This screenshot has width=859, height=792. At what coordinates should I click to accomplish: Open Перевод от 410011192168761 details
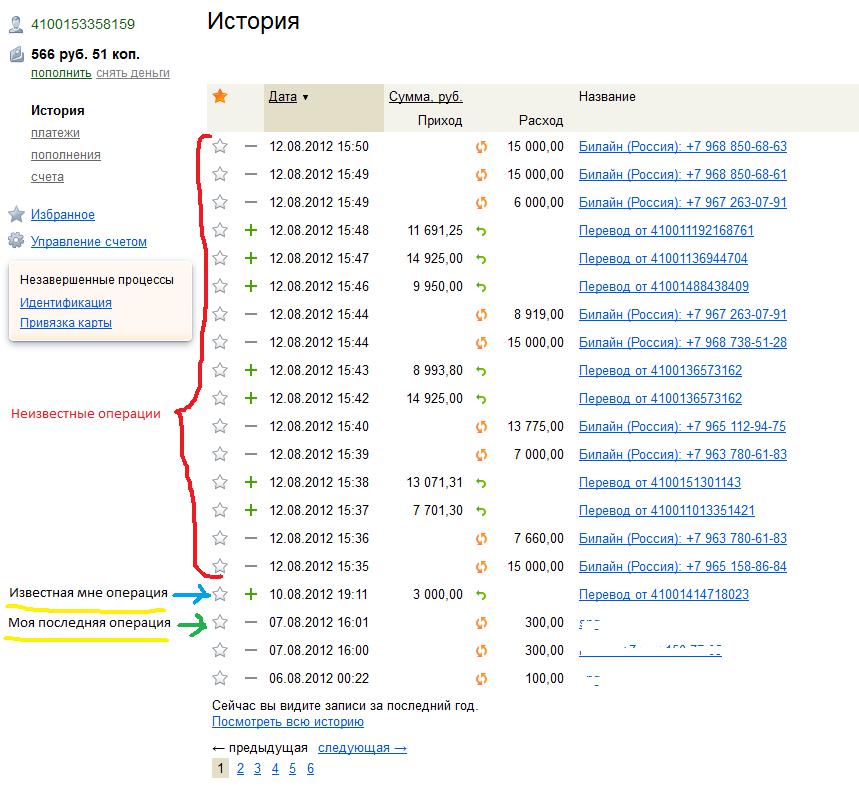click(666, 230)
